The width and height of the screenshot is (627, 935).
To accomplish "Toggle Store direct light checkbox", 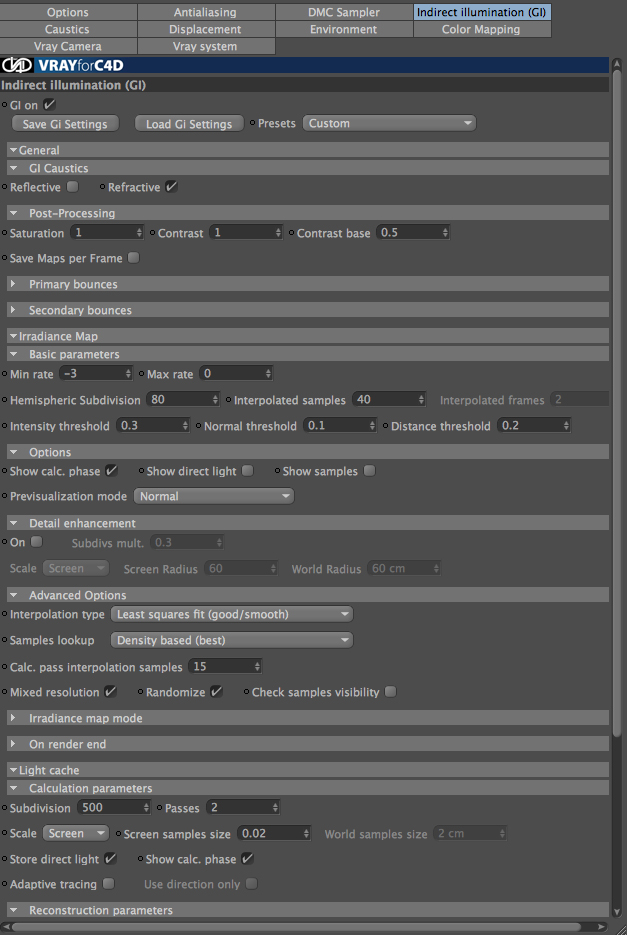I will coord(110,859).
